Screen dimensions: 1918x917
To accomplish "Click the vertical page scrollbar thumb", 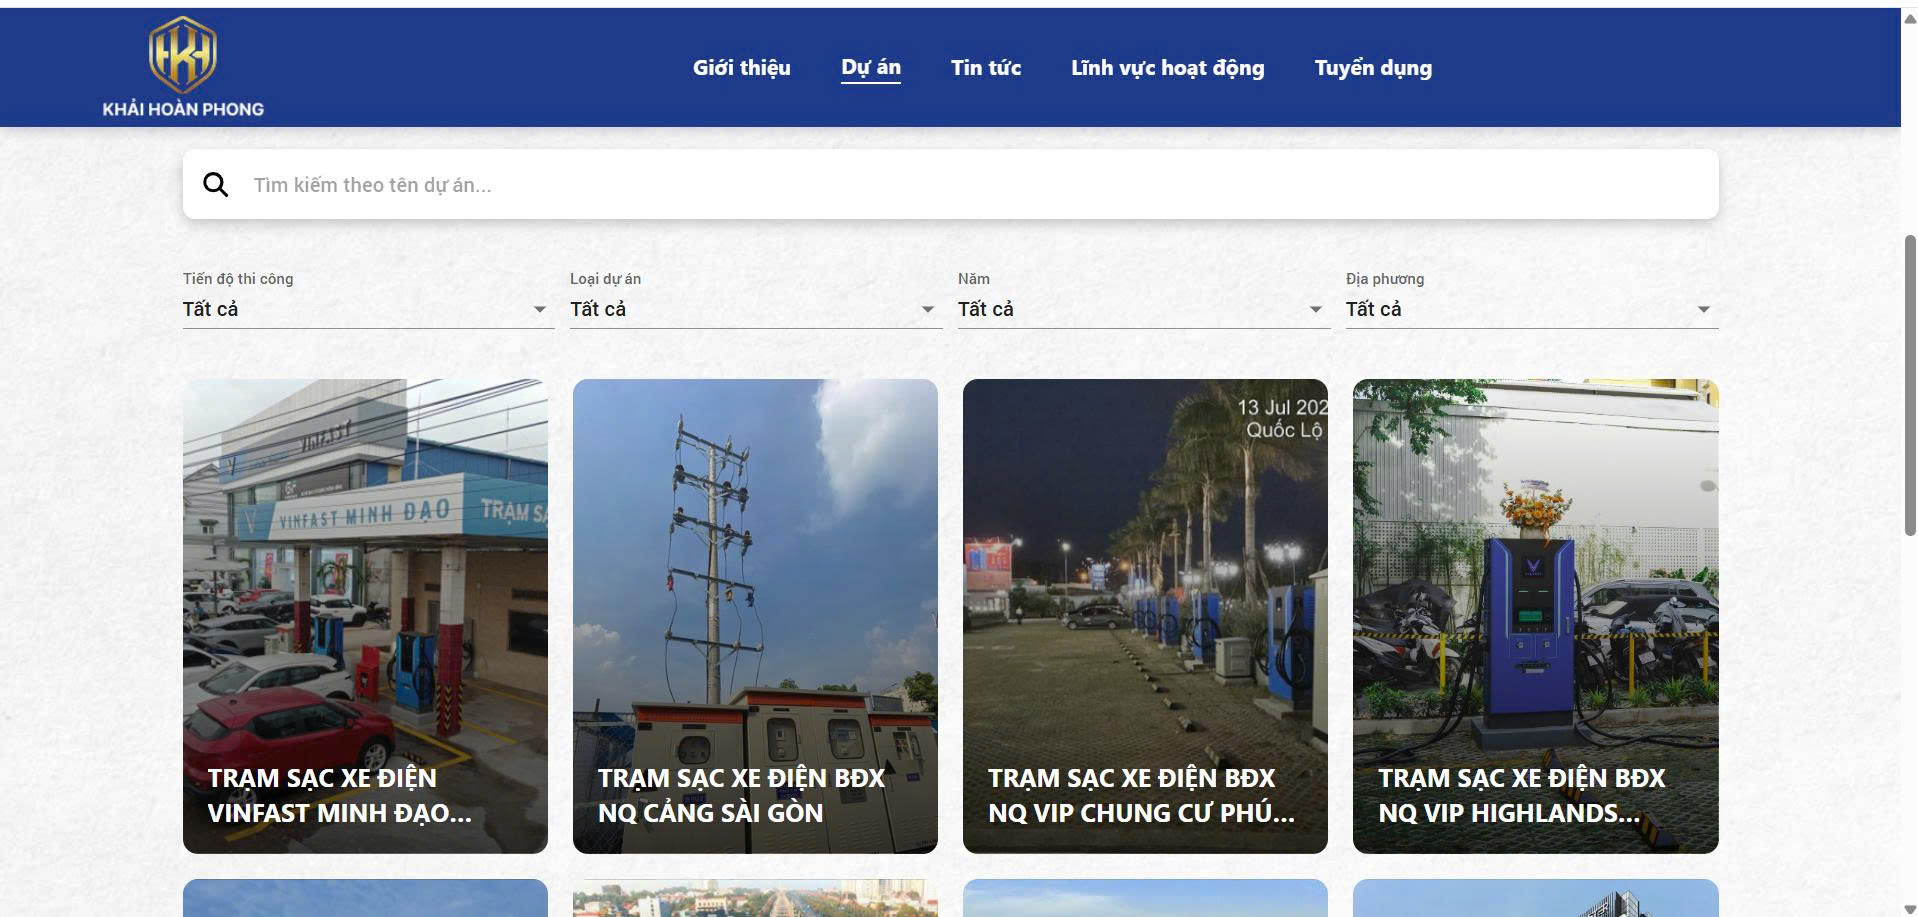I will [1910, 386].
